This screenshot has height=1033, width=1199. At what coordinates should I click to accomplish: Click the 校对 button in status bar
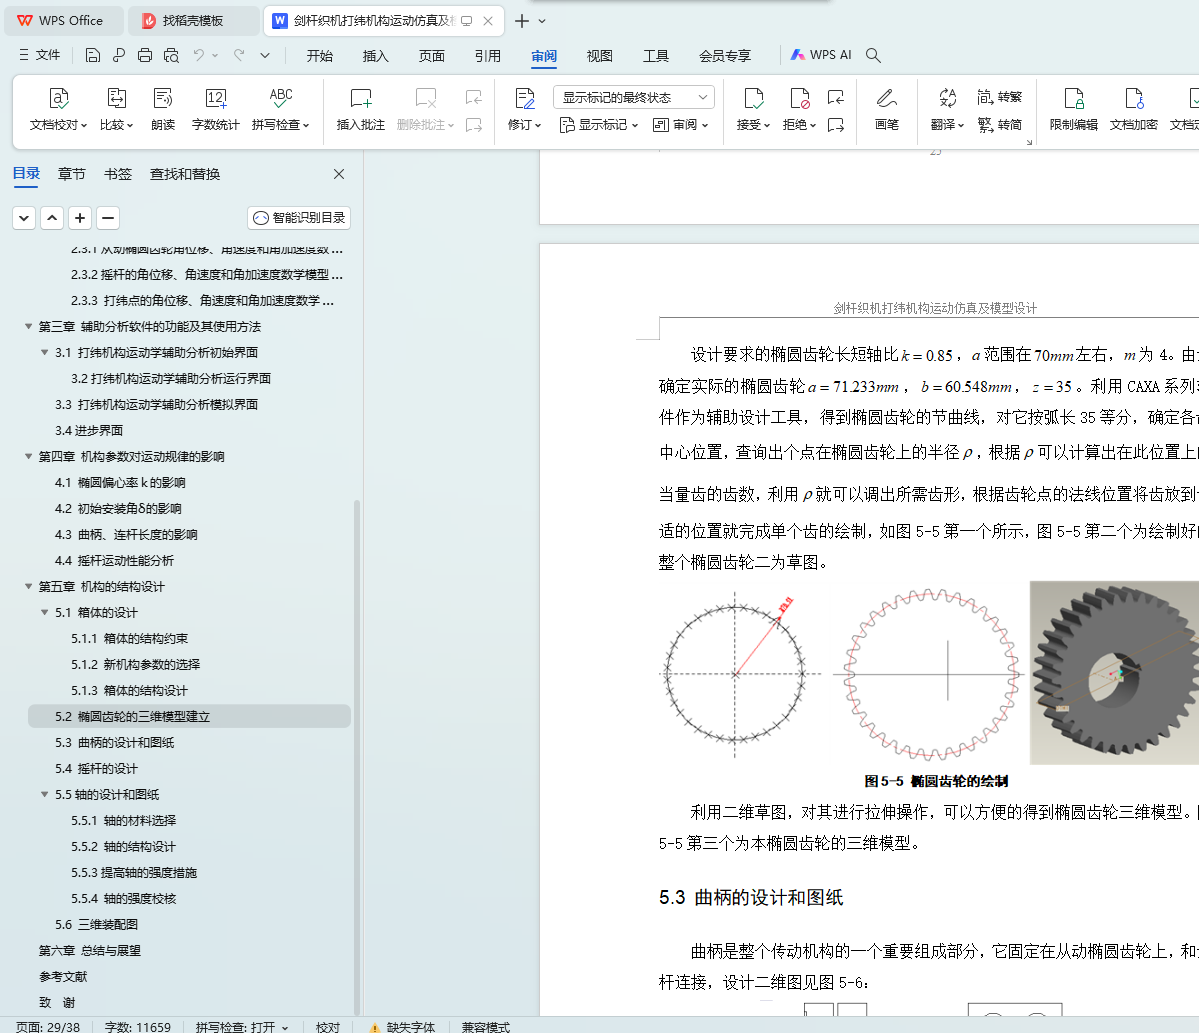pyautogui.click(x=328, y=1027)
